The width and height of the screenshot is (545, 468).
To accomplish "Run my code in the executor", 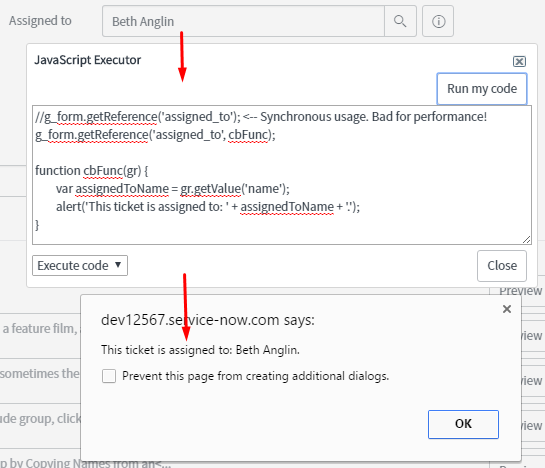I will coord(482,89).
